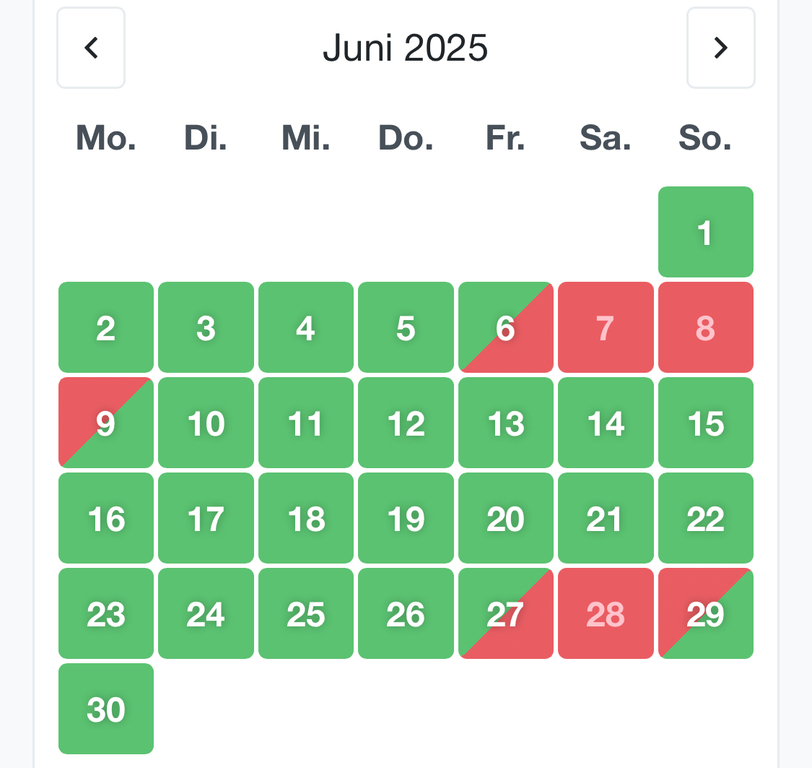
Task: Click the booked day 28
Action: pos(605,613)
